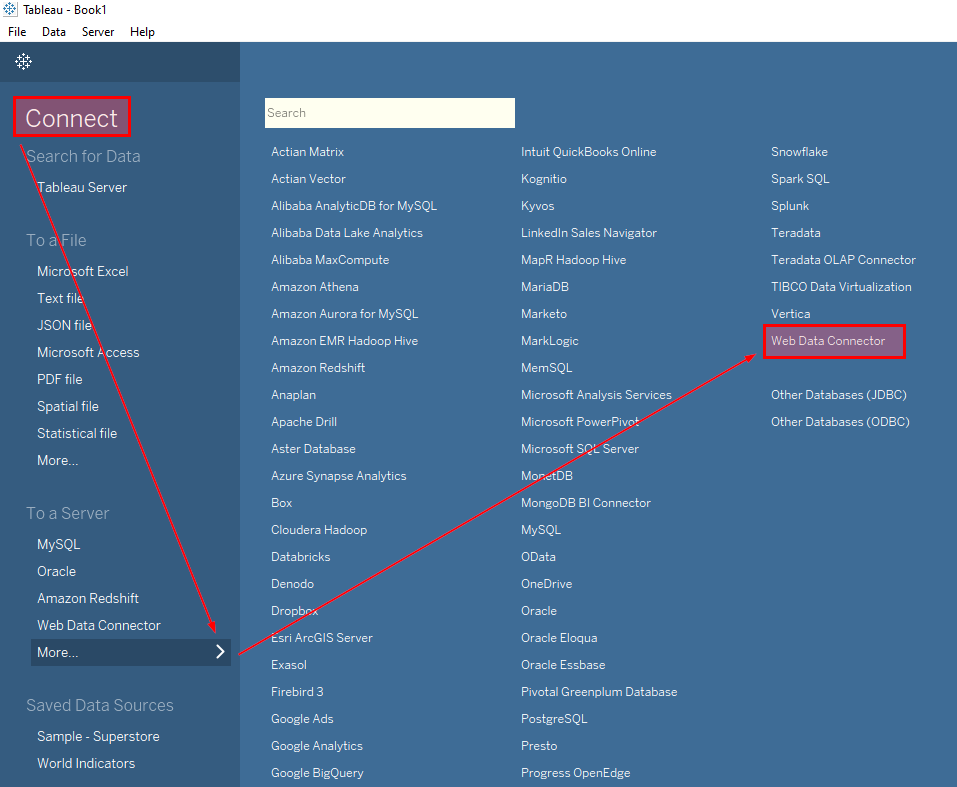
Task: Select MySQL in the sidebar server list
Action: (x=59, y=544)
